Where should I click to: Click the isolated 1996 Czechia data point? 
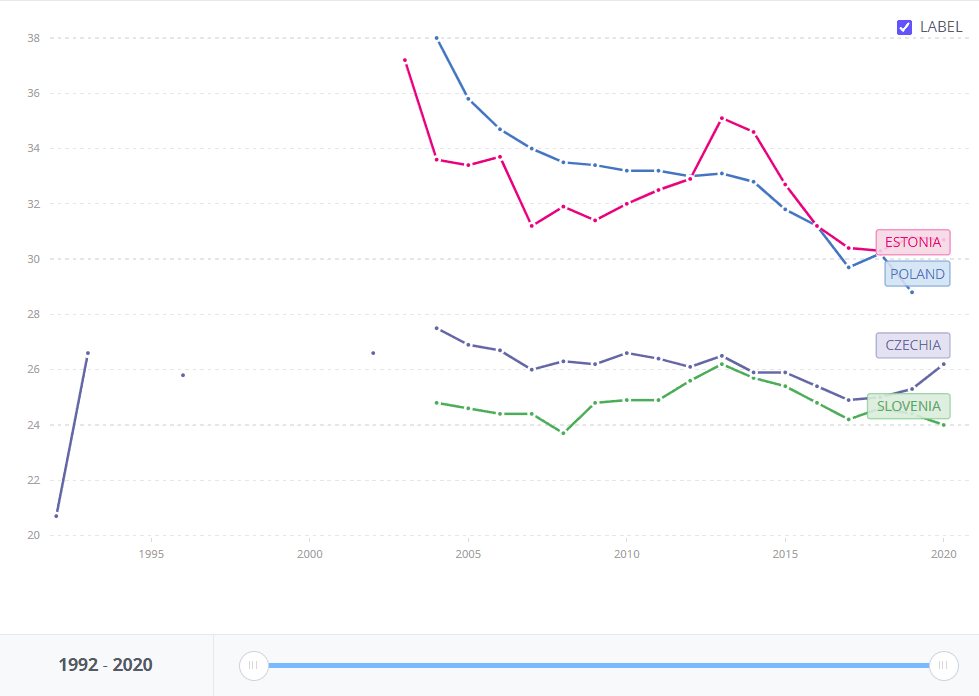183,375
